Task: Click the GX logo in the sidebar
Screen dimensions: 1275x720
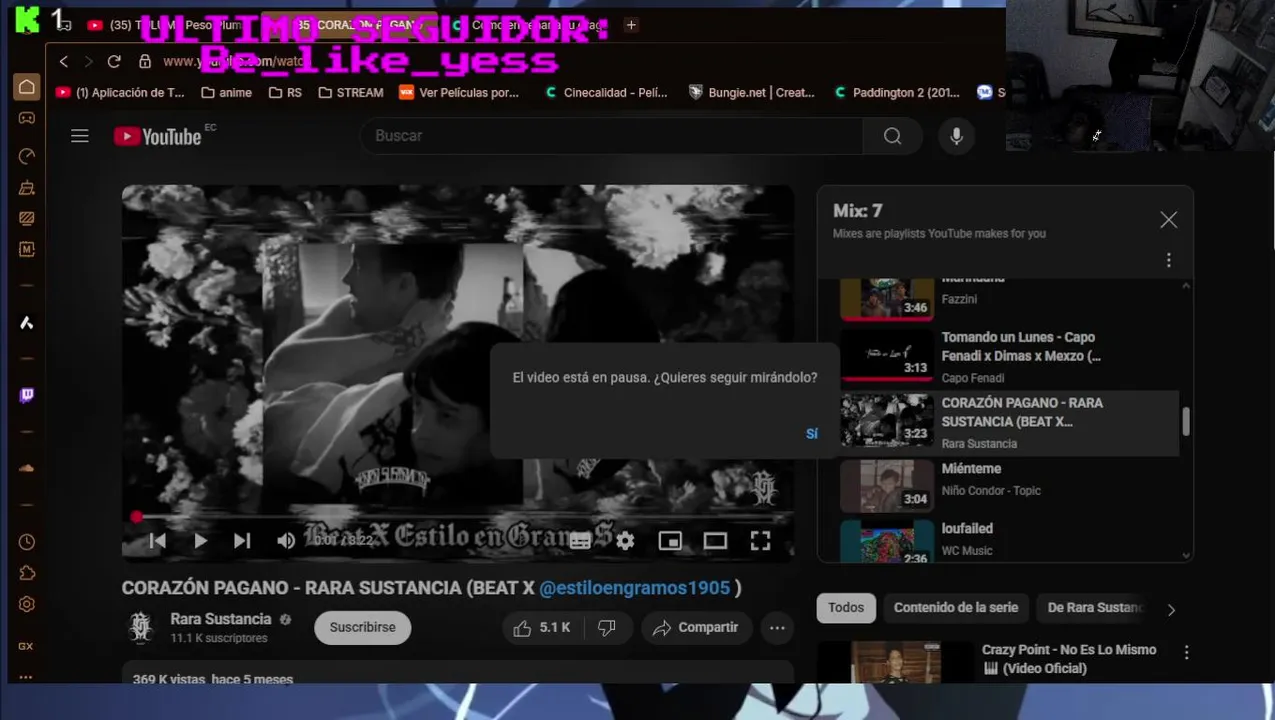Action: (26, 646)
